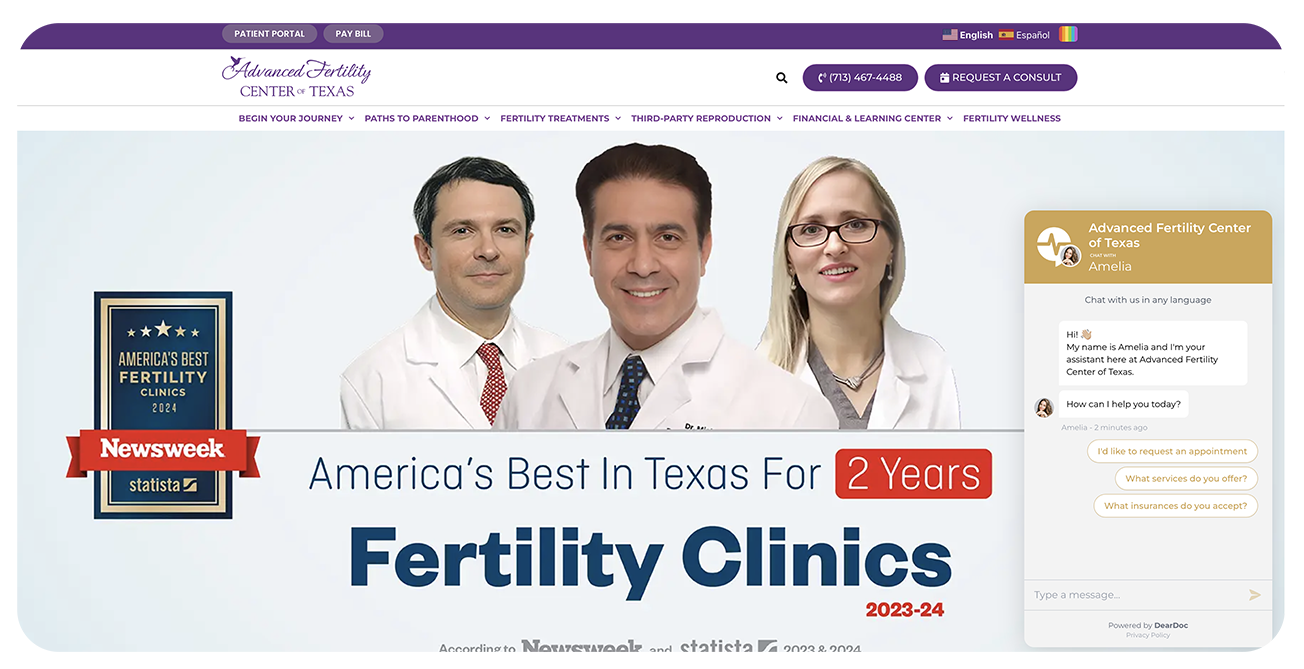Click the Advanced Fertility Center logo
The height and width of the screenshot is (669, 1304).
pos(296,77)
